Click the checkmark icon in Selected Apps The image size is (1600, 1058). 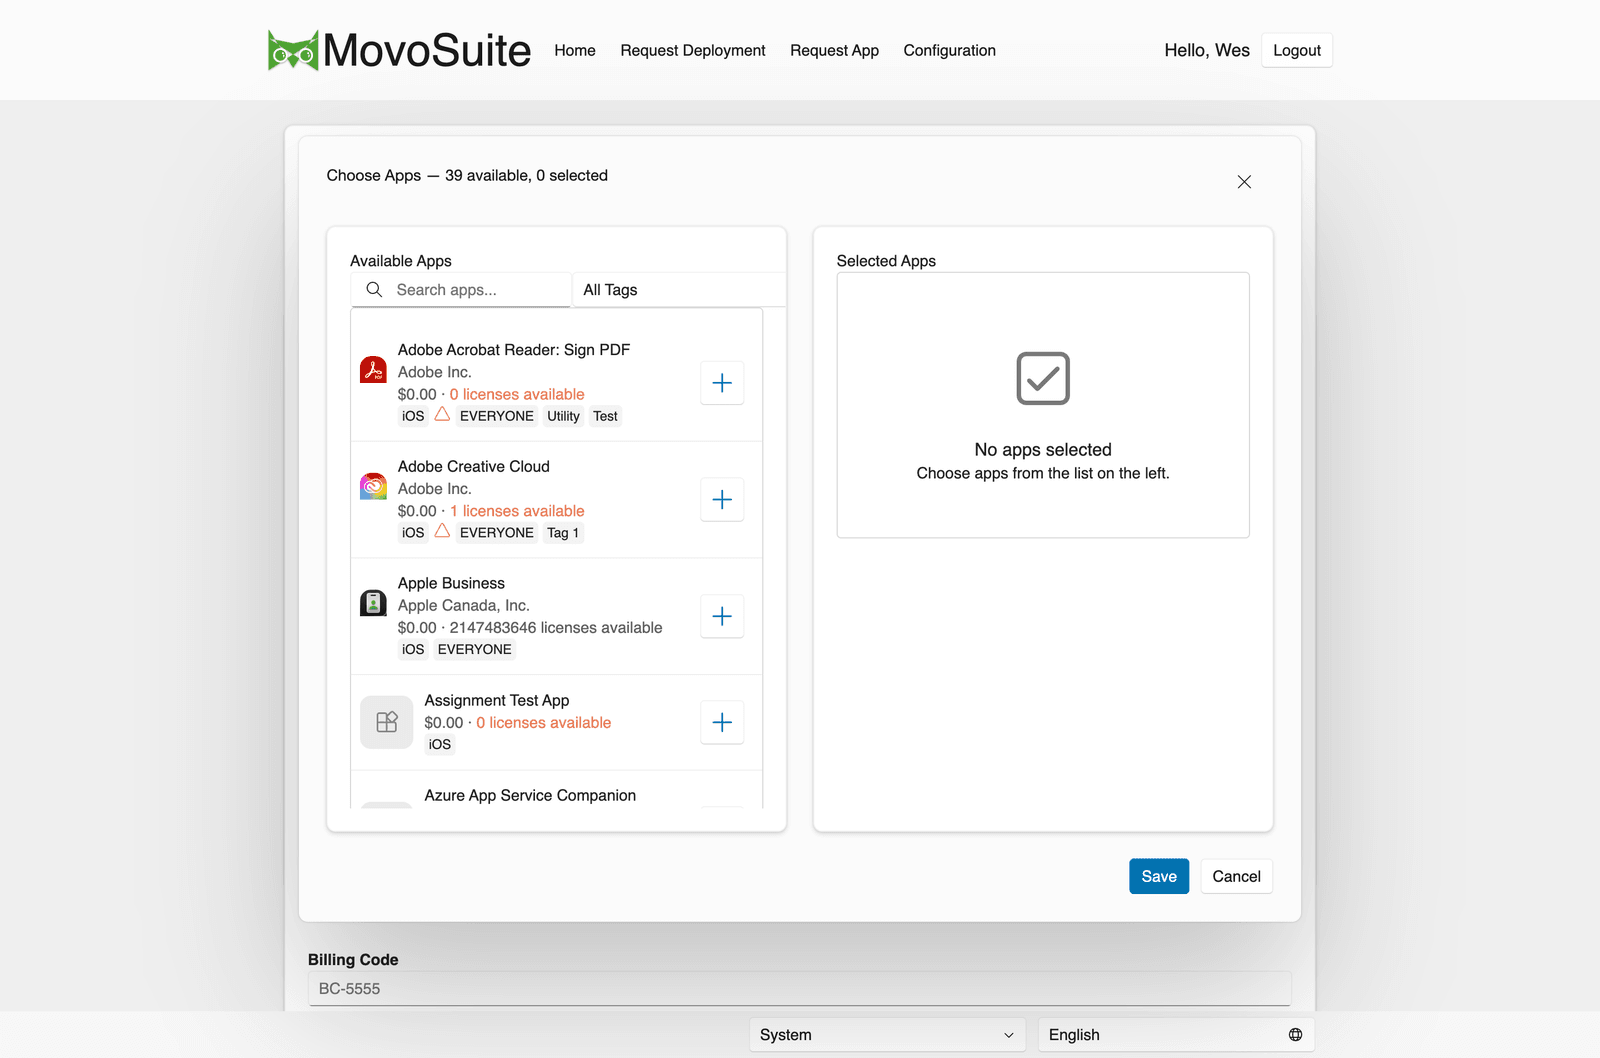tap(1043, 378)
